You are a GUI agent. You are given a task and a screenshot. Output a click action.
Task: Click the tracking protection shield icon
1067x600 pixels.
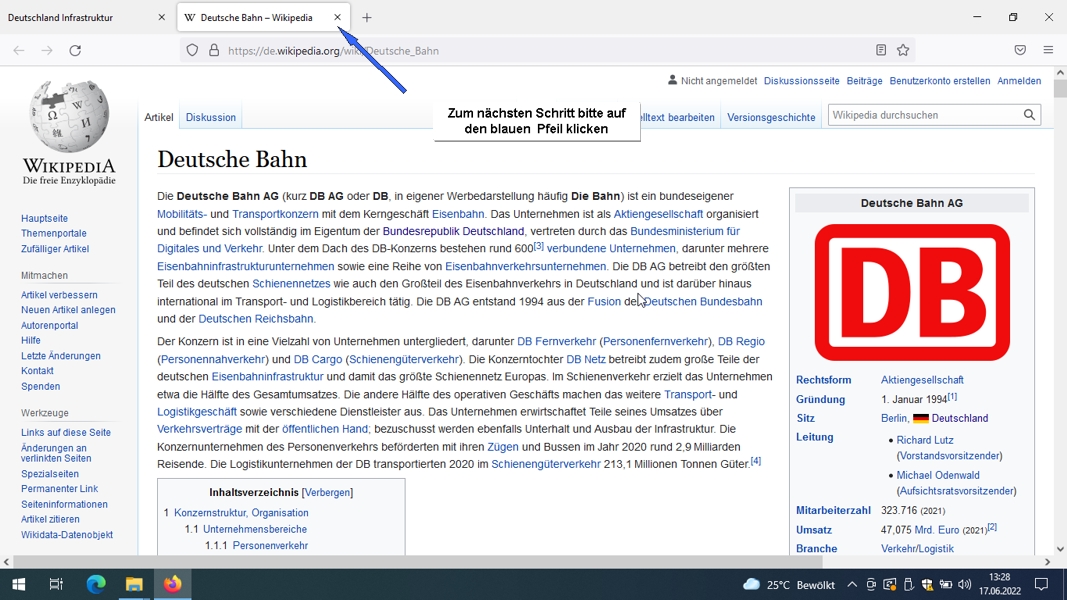(192, 50)
